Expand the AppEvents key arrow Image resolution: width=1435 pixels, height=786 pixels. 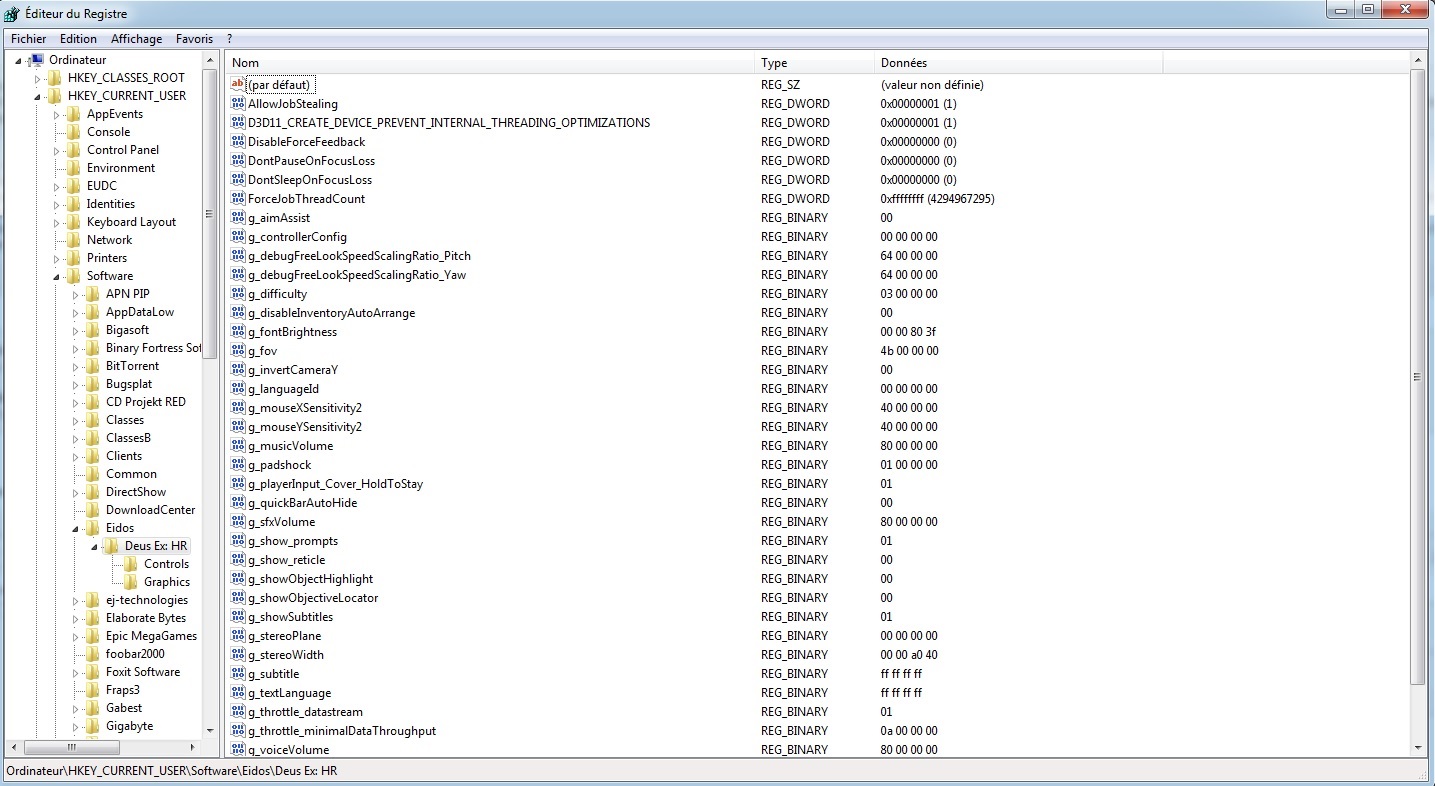coord(57,114)
